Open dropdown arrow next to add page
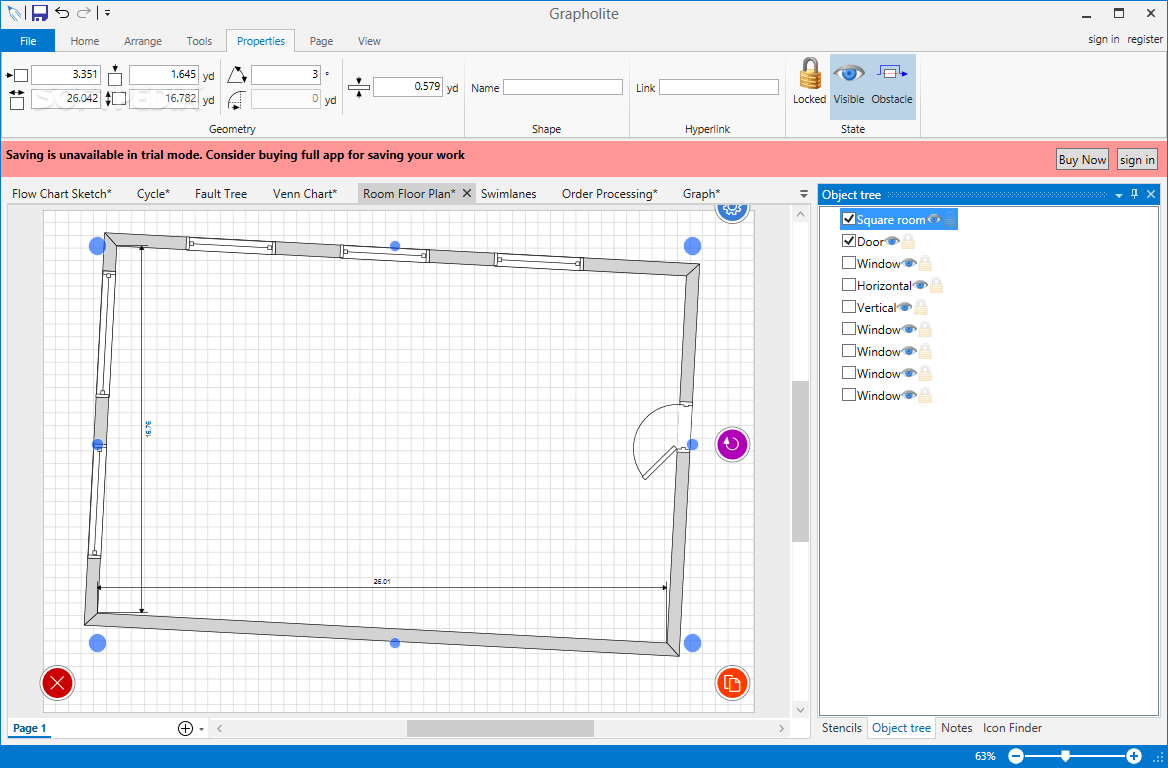Viewport: 1168px width, 768px height. click(x=201, y=729)
